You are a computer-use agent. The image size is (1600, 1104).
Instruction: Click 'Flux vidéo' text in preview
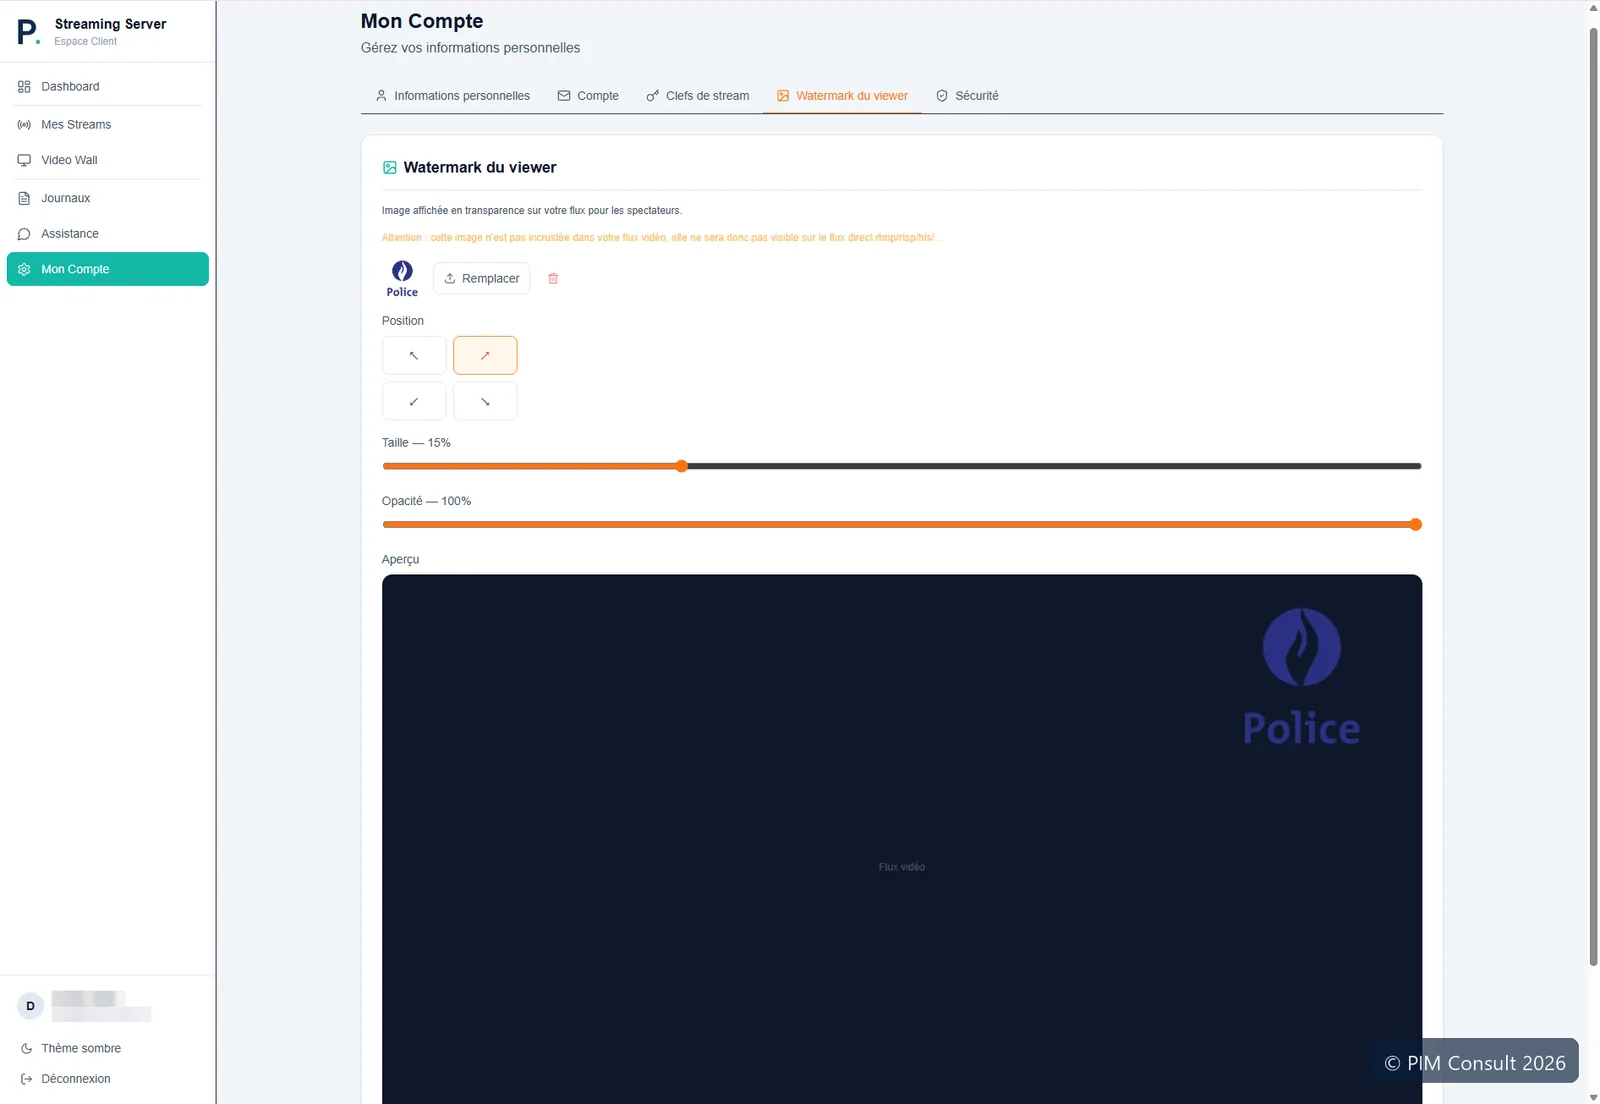[x=902, y=867]
